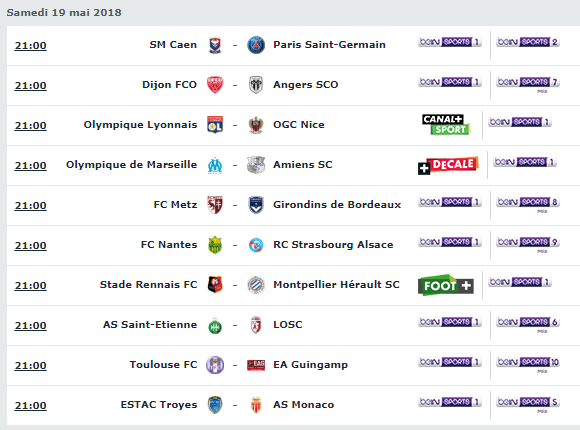This screenshot has width=580, height=430.
Task: Select the Canal+ Décalé channel logo
Action: tap(448, 165)
